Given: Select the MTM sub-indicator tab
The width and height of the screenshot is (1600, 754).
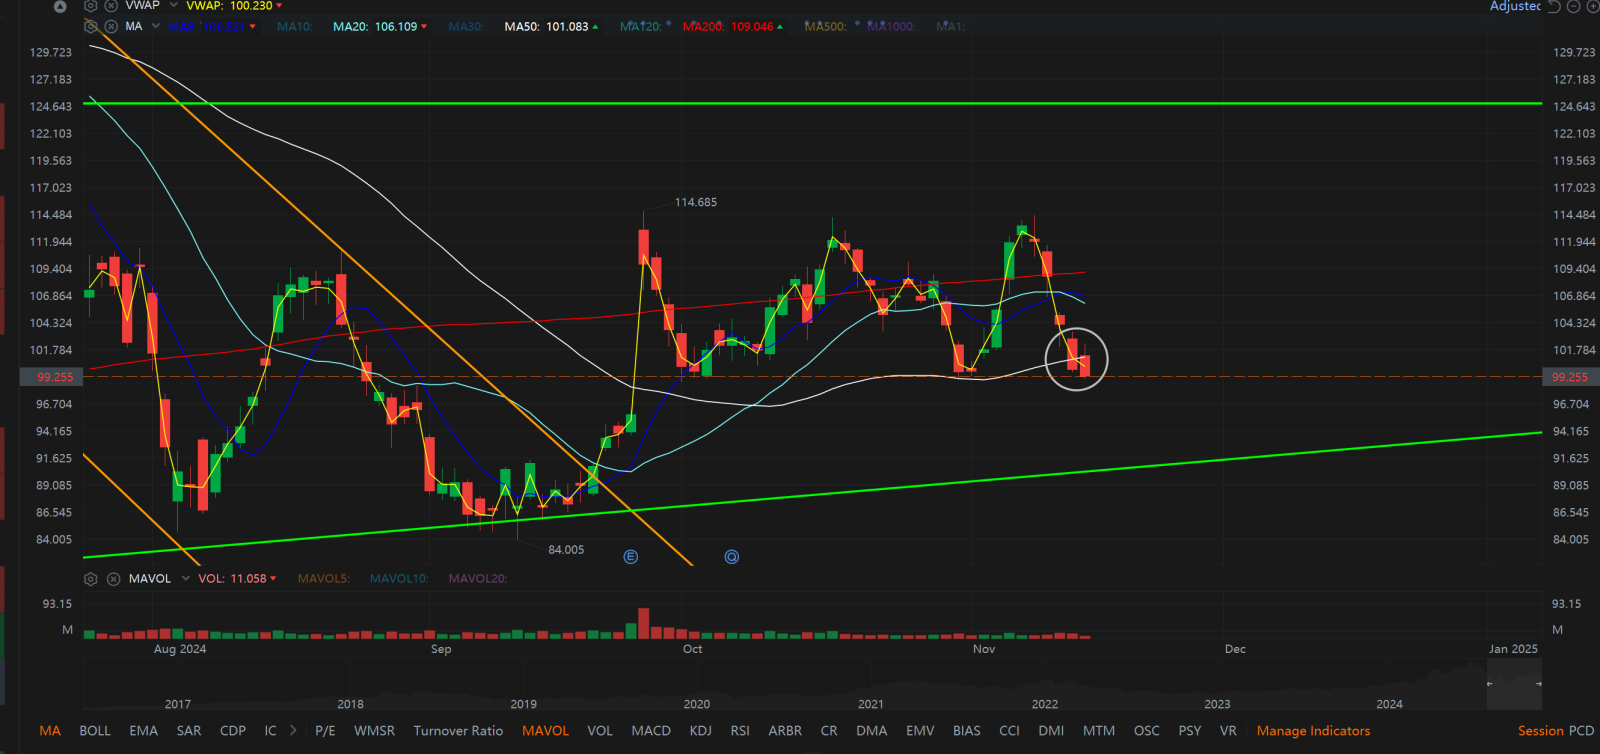Looking at the screenshot, I should (1099, 731).
